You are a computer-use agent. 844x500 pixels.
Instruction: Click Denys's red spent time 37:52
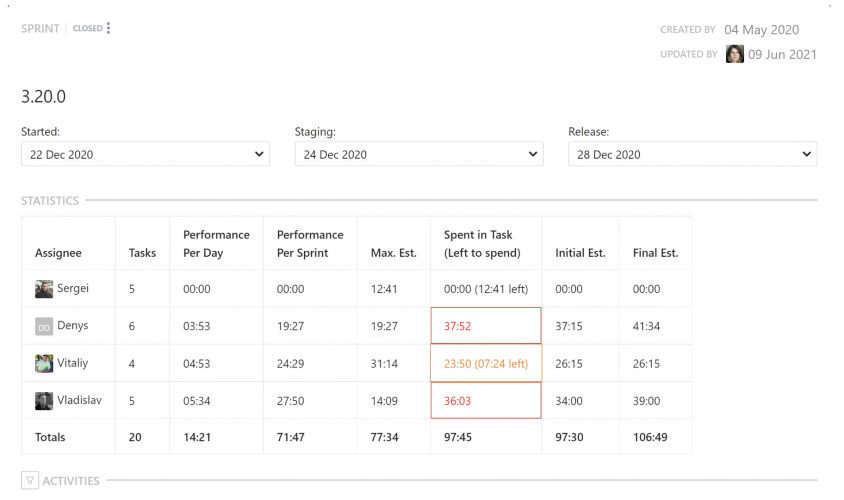click(458, 326)
